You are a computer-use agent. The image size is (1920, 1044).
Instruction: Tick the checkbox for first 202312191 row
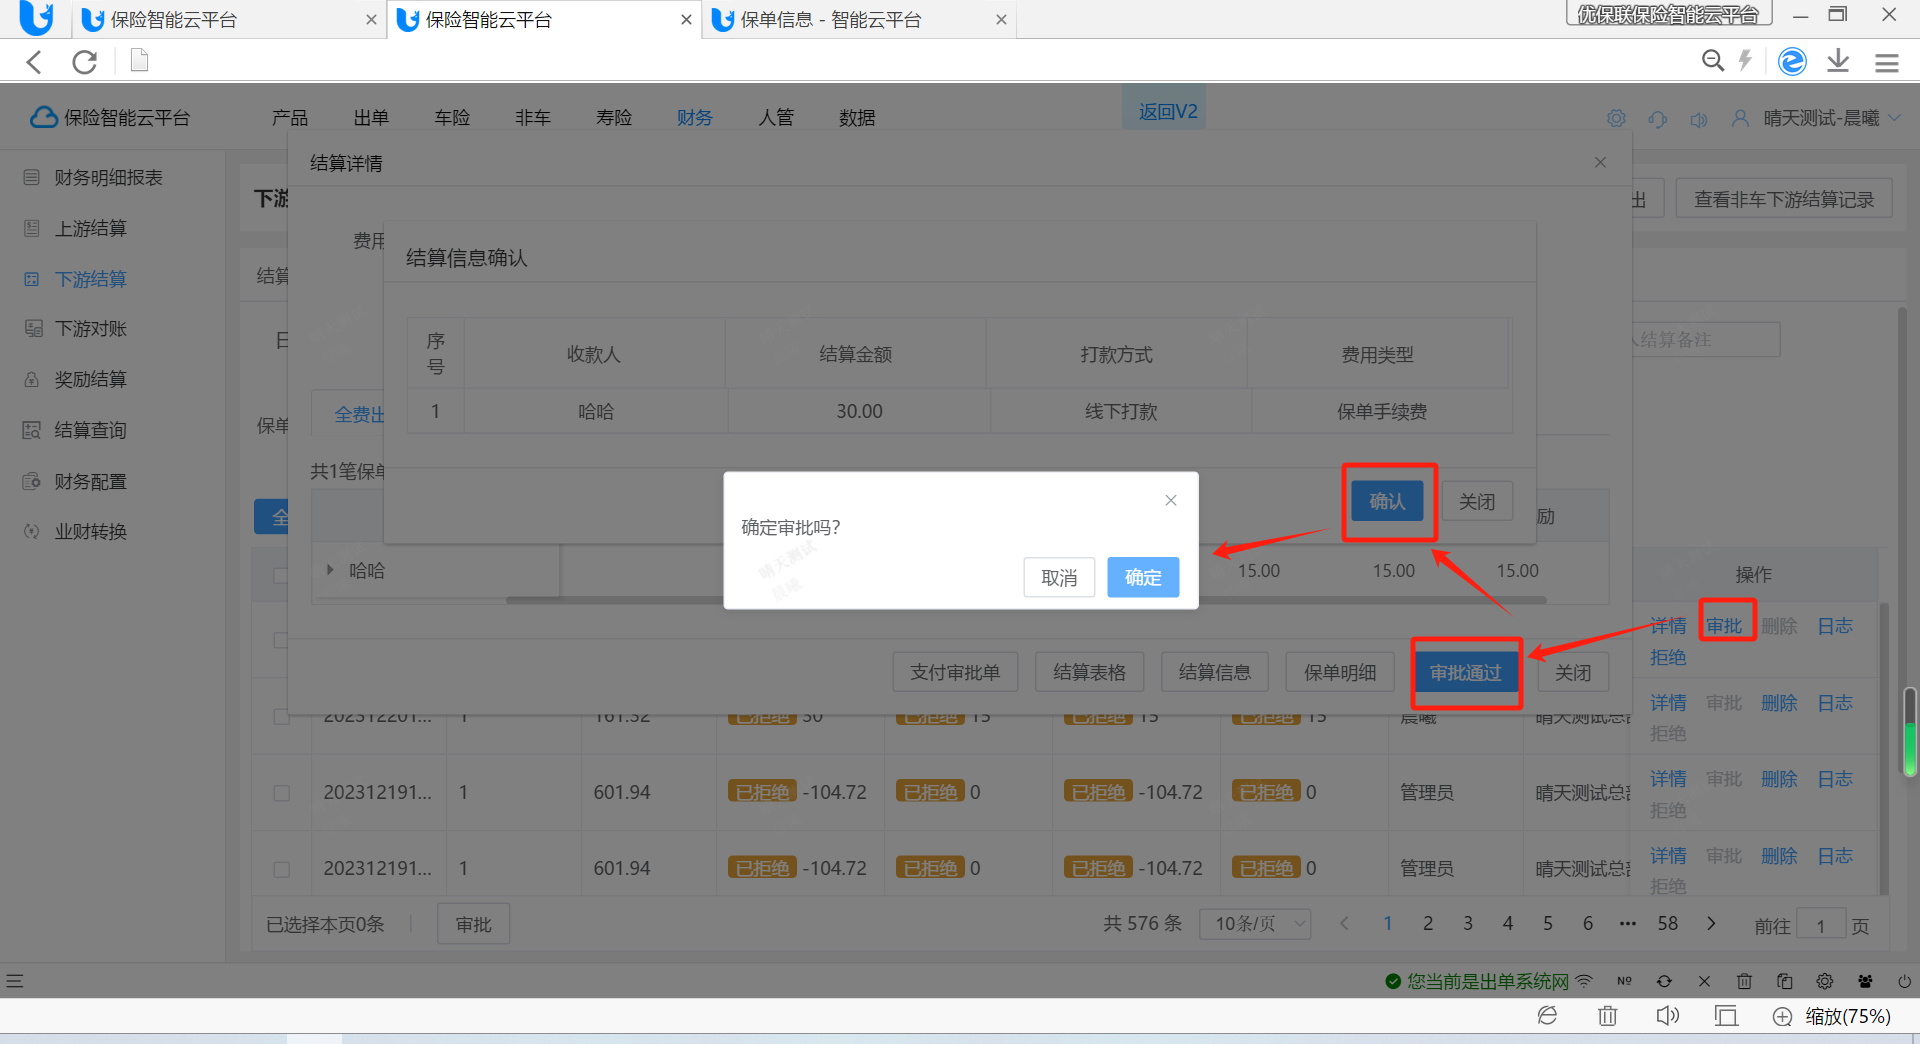[x=281, y=793]
